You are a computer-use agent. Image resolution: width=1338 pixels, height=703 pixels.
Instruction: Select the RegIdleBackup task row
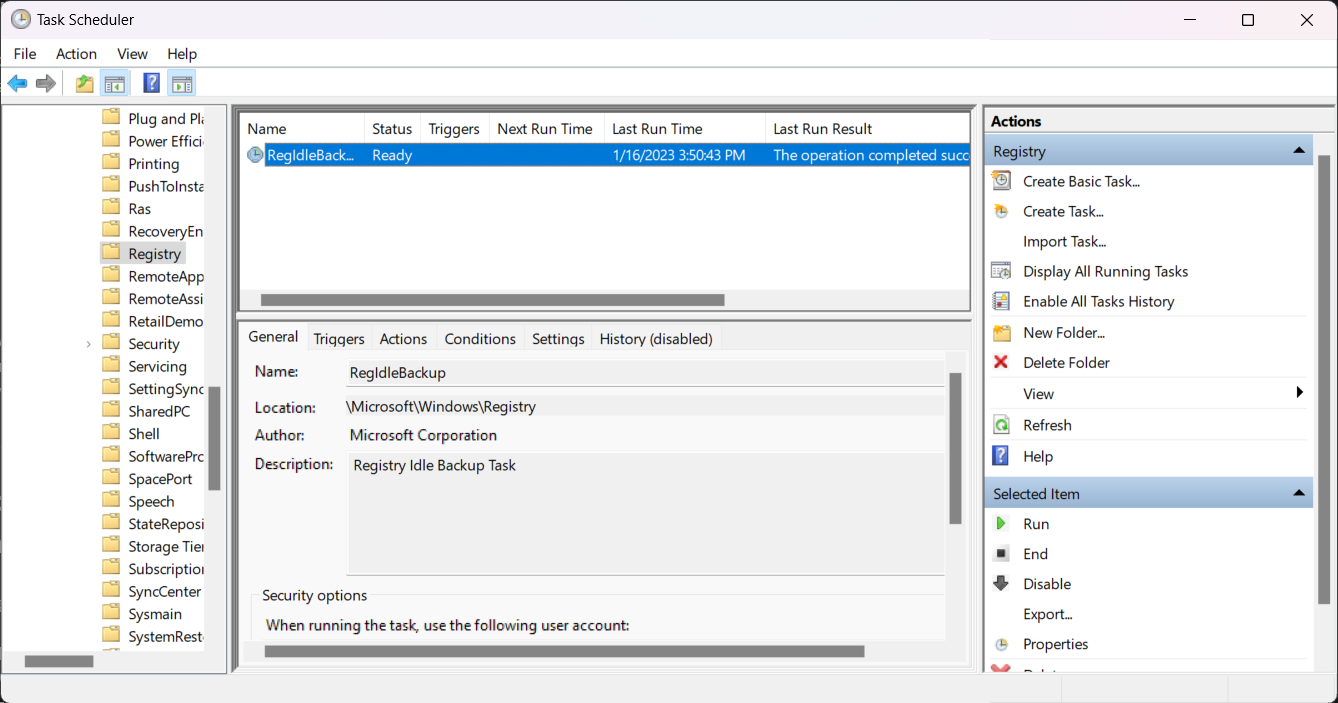(605, 155)
